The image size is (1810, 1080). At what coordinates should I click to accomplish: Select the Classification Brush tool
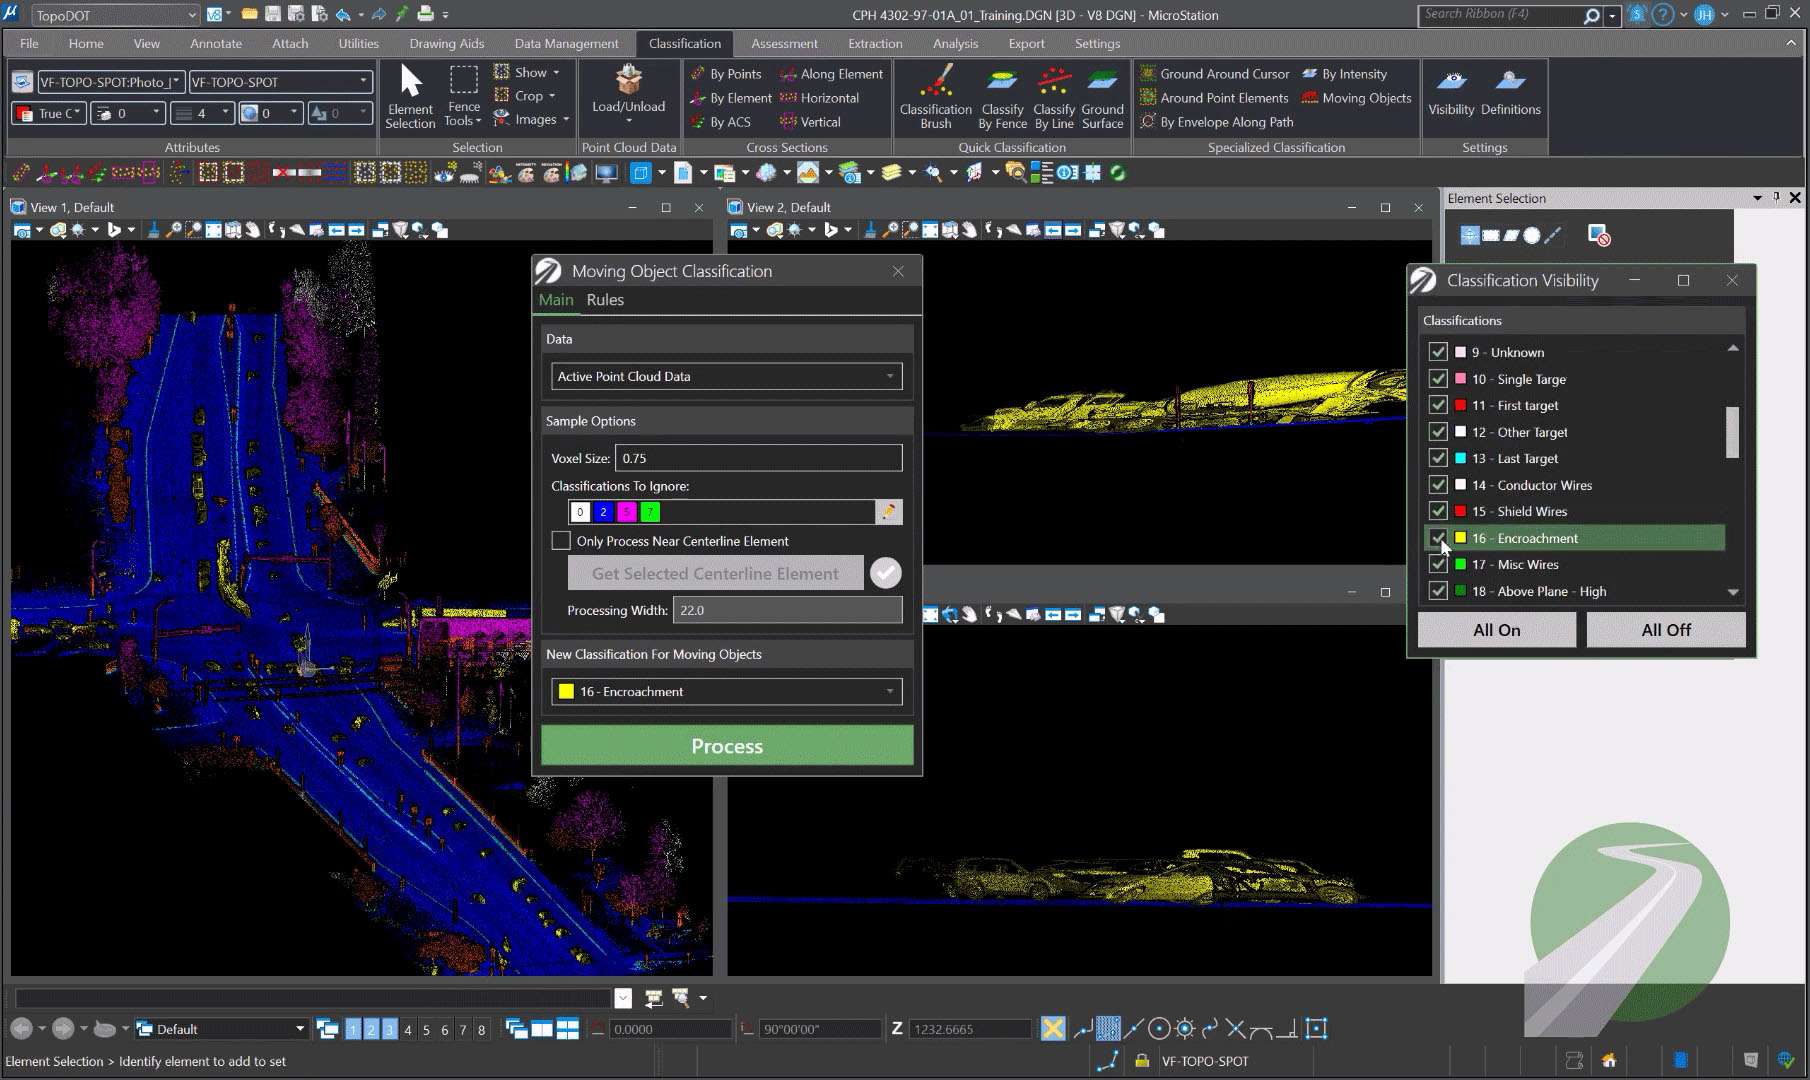click(x=935, y=97)
